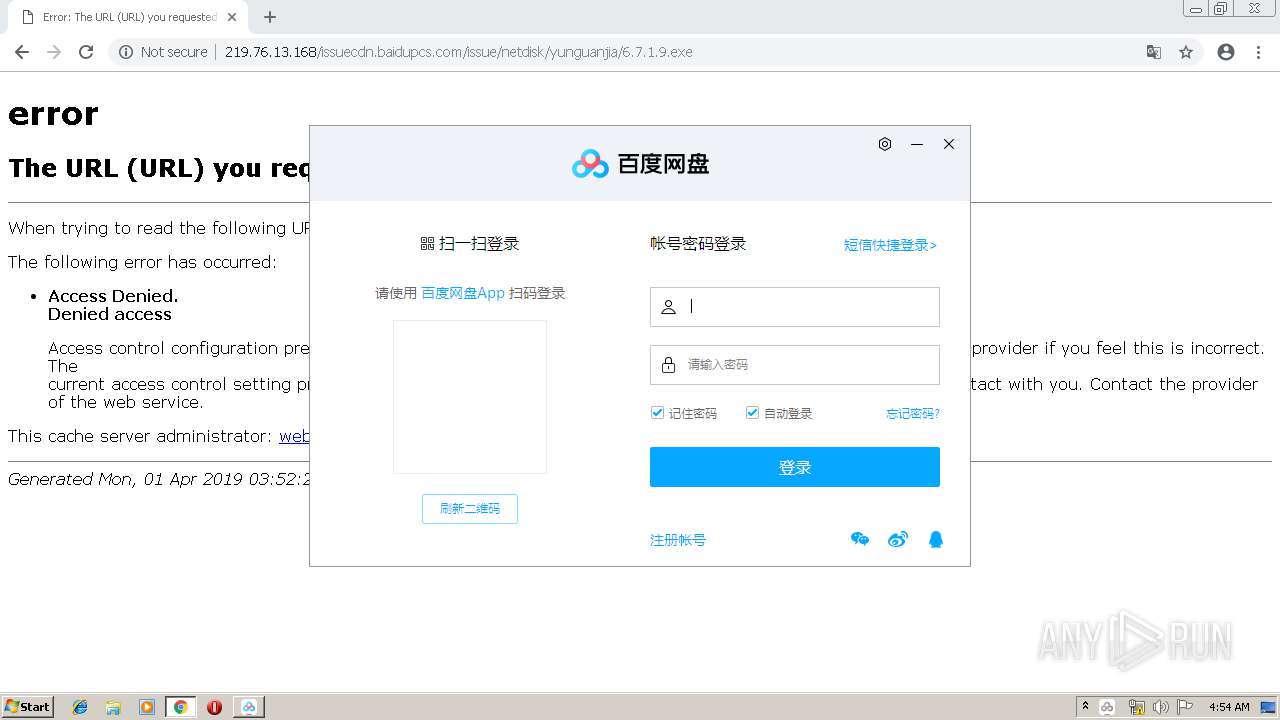Image resolution: width=1280 pixels, height=720 pixels.
Task: Show hidden tray icons arrow
Action: click(1085, 706)
